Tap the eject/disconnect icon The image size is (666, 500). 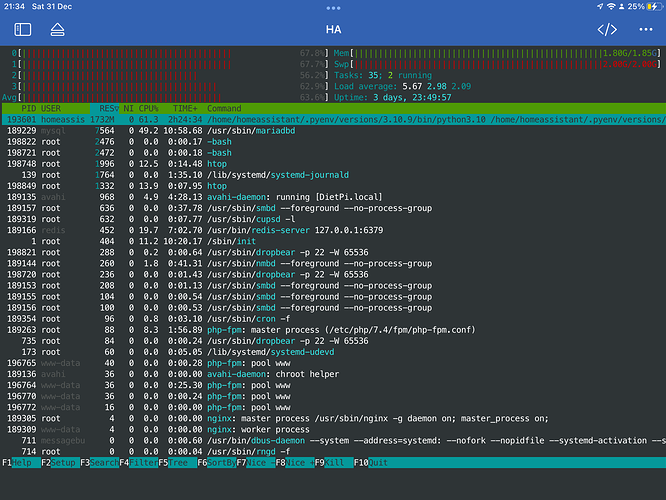(x=57, y=29)
